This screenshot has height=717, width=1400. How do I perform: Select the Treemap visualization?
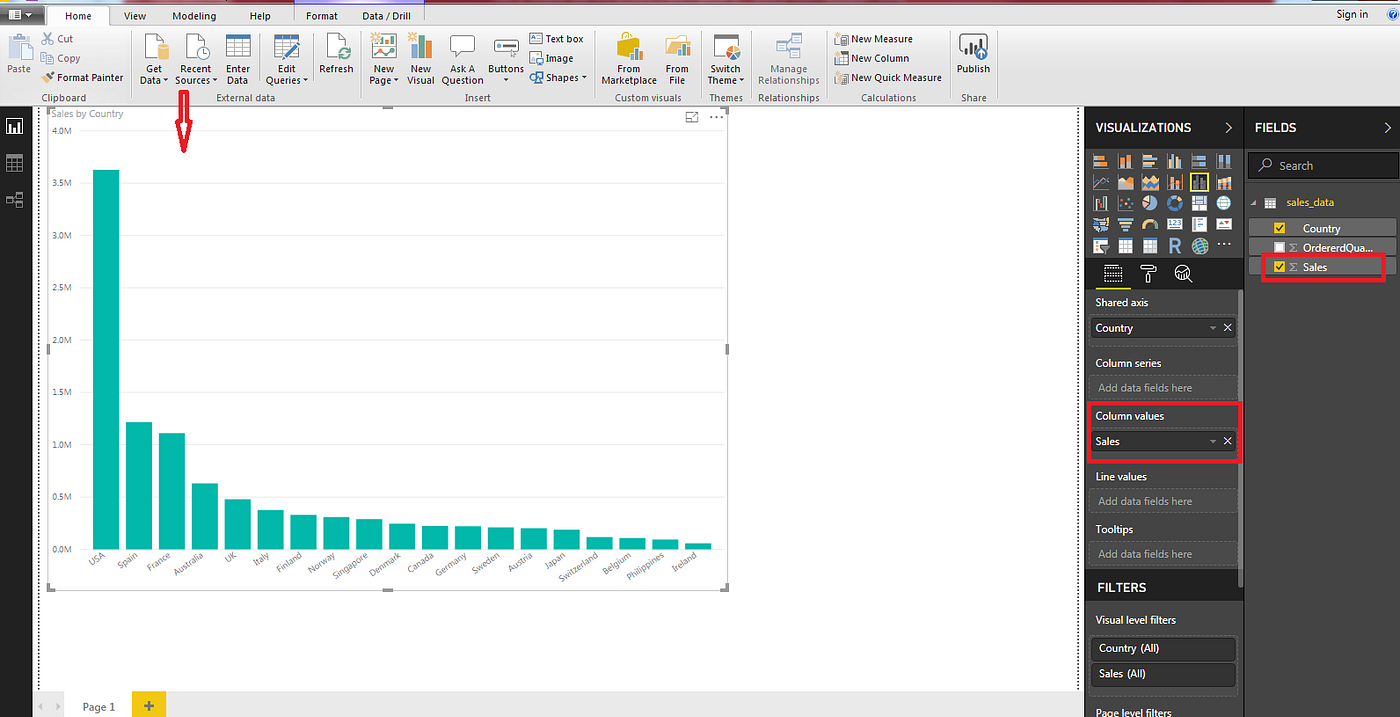(x=1199, y=203)
